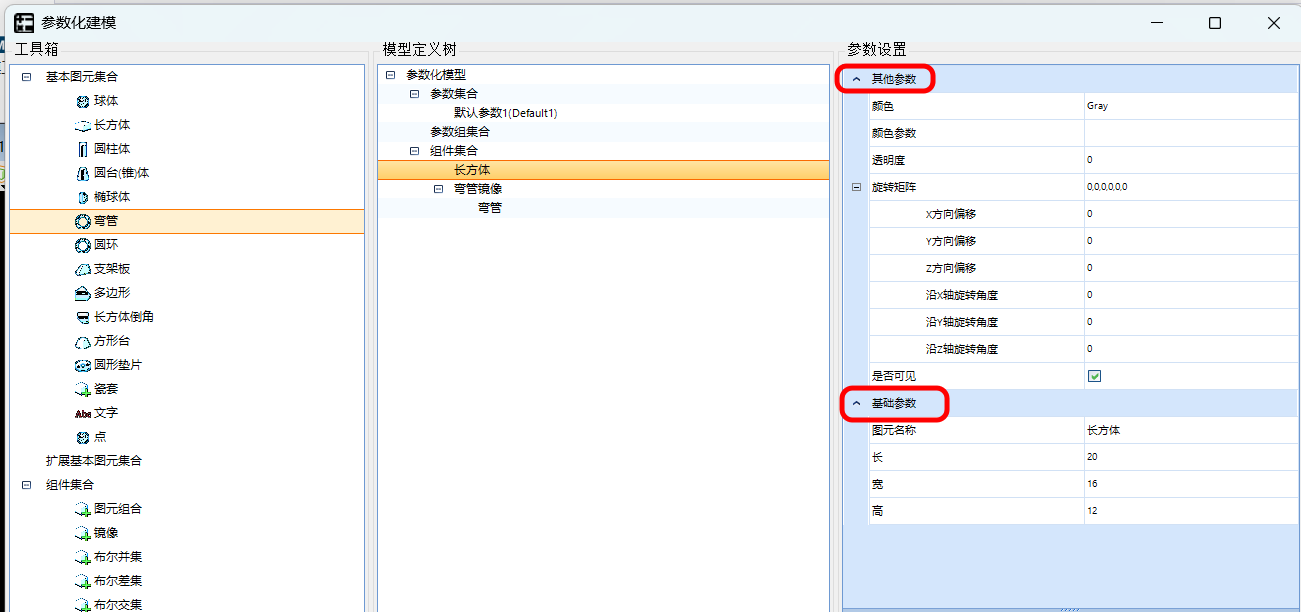This screenshot has width=1301, height=612.
Task: Collapse the 参数化模型 root node
Action: click(x=390, y=75)
